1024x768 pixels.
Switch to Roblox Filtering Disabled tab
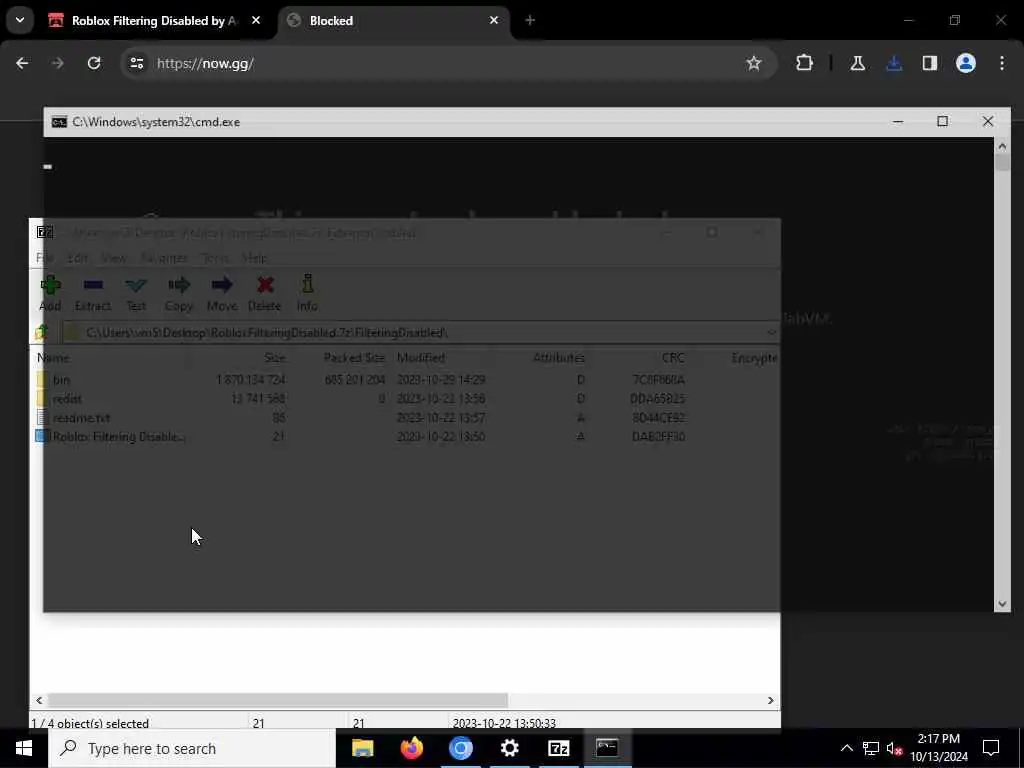click(155, 21)
